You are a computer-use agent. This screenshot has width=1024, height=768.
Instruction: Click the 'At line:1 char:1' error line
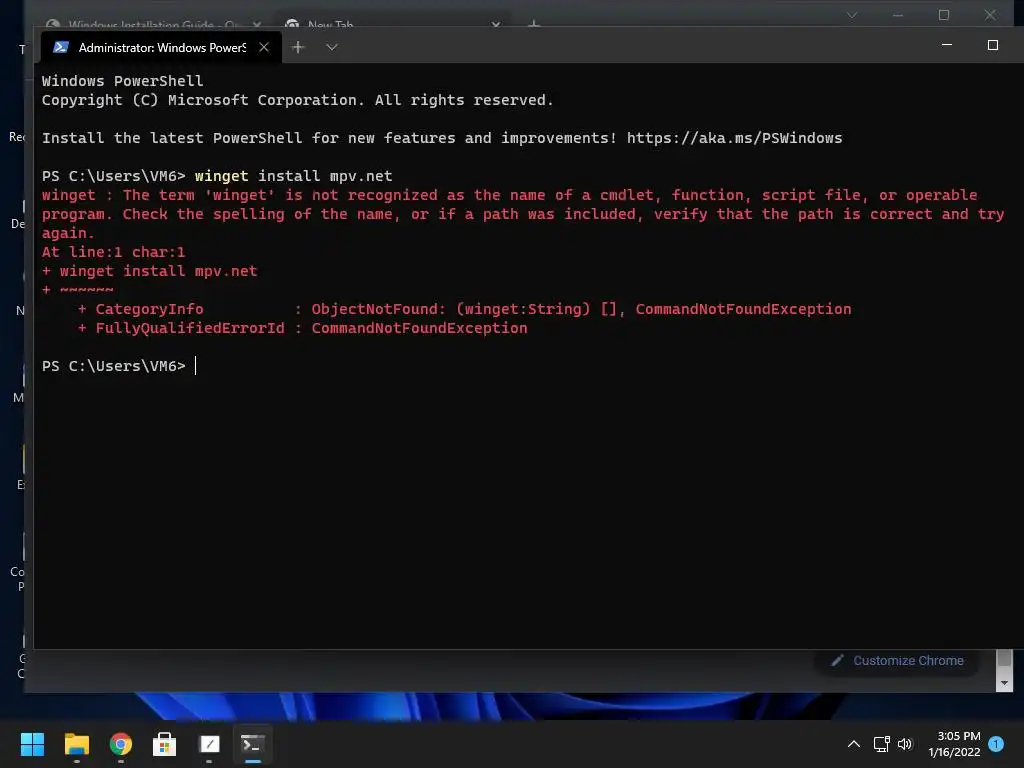click(x=114, y=252)
